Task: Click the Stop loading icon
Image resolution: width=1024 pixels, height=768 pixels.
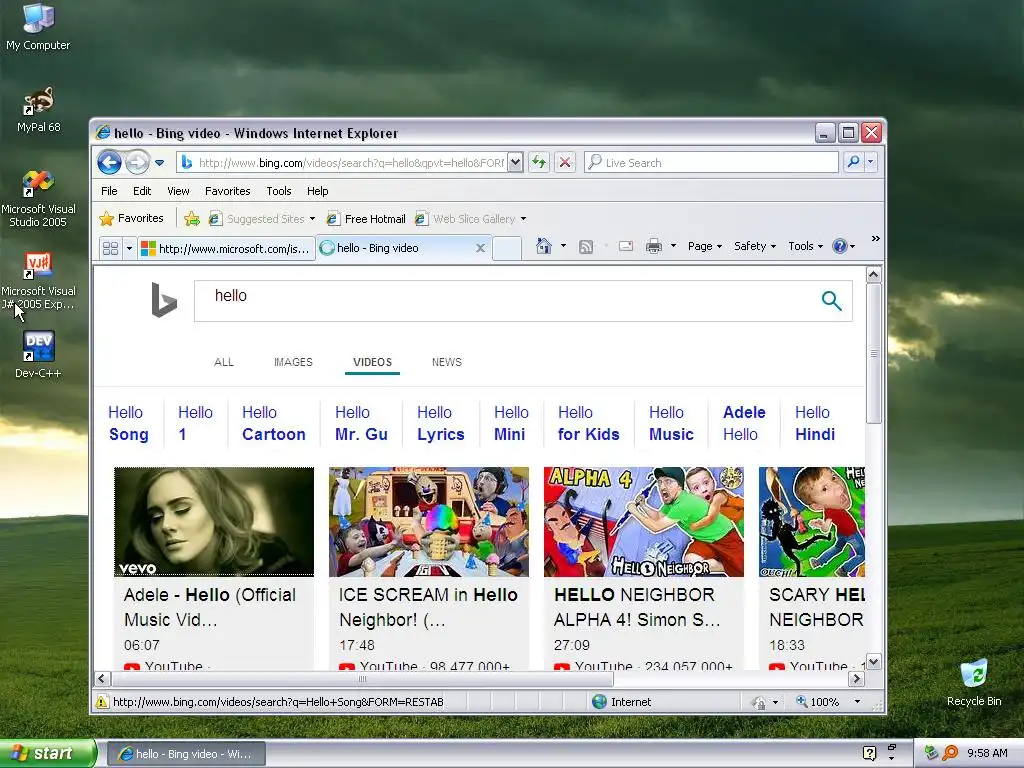Action: coord(565,162)
